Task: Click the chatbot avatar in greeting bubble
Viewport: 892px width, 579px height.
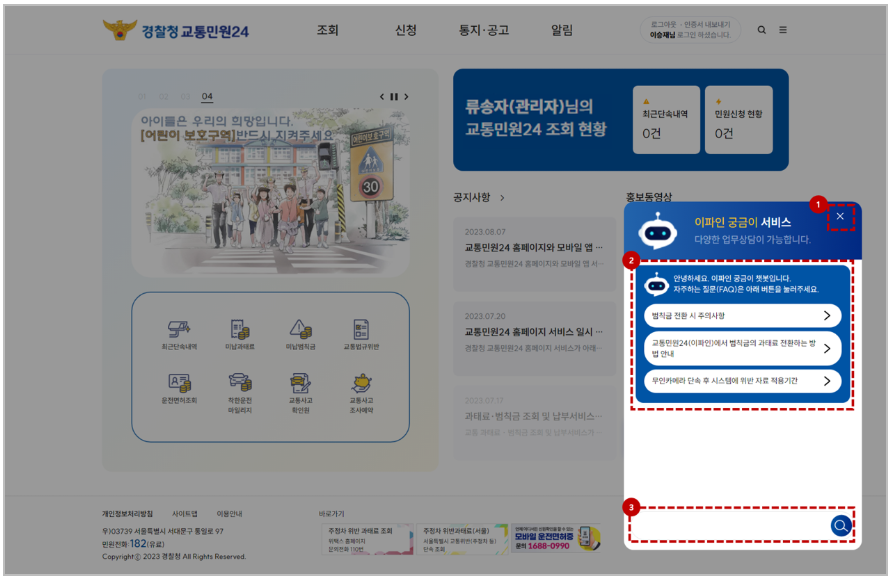Action: (656, 284)
